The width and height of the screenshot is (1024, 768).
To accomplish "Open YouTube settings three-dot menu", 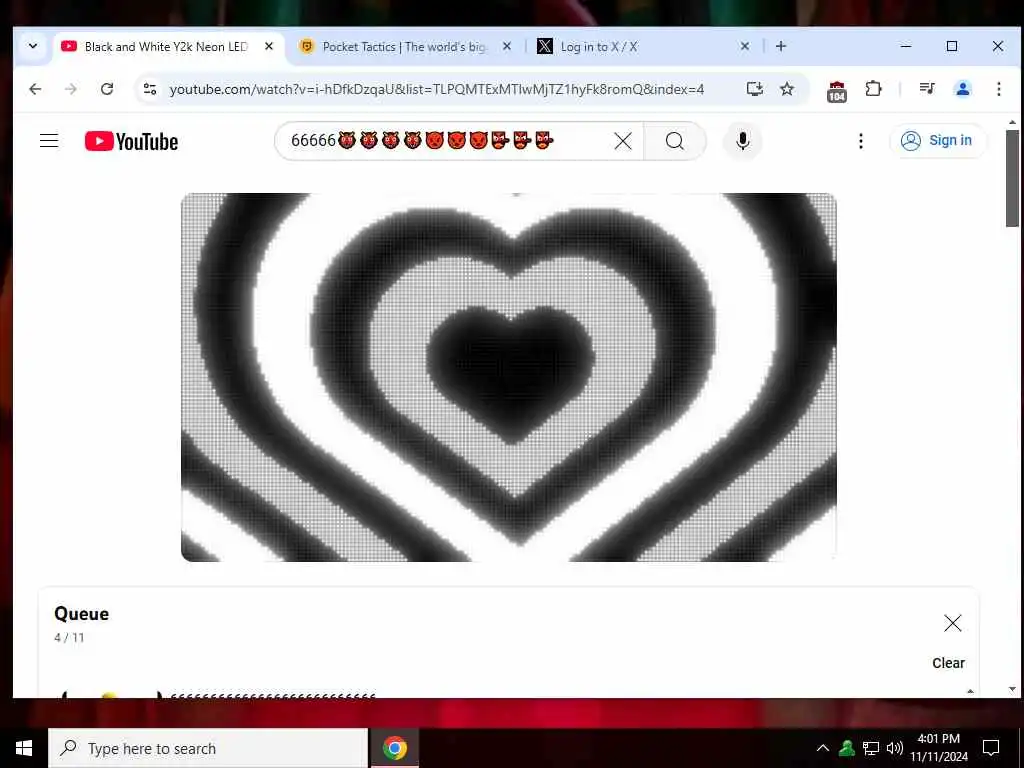I will 861,140.
